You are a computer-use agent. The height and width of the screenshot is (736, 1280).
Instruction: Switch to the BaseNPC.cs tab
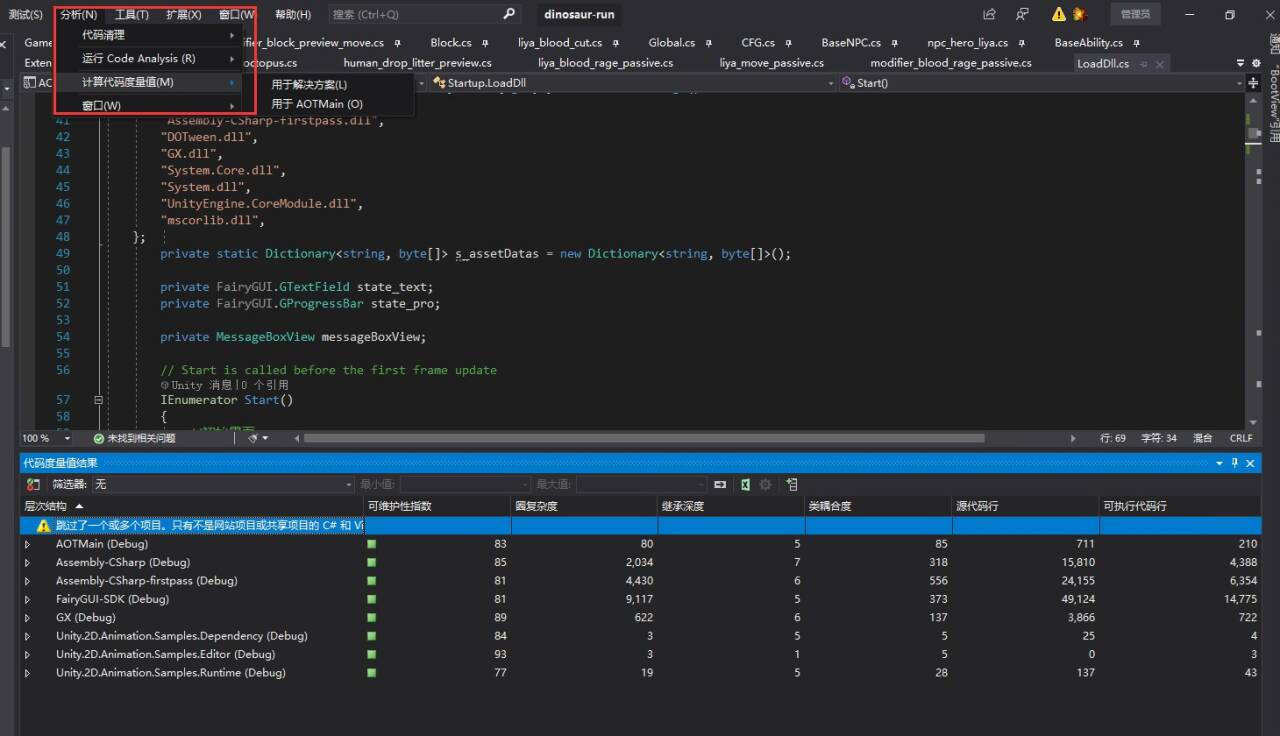[x=851, y=43]
